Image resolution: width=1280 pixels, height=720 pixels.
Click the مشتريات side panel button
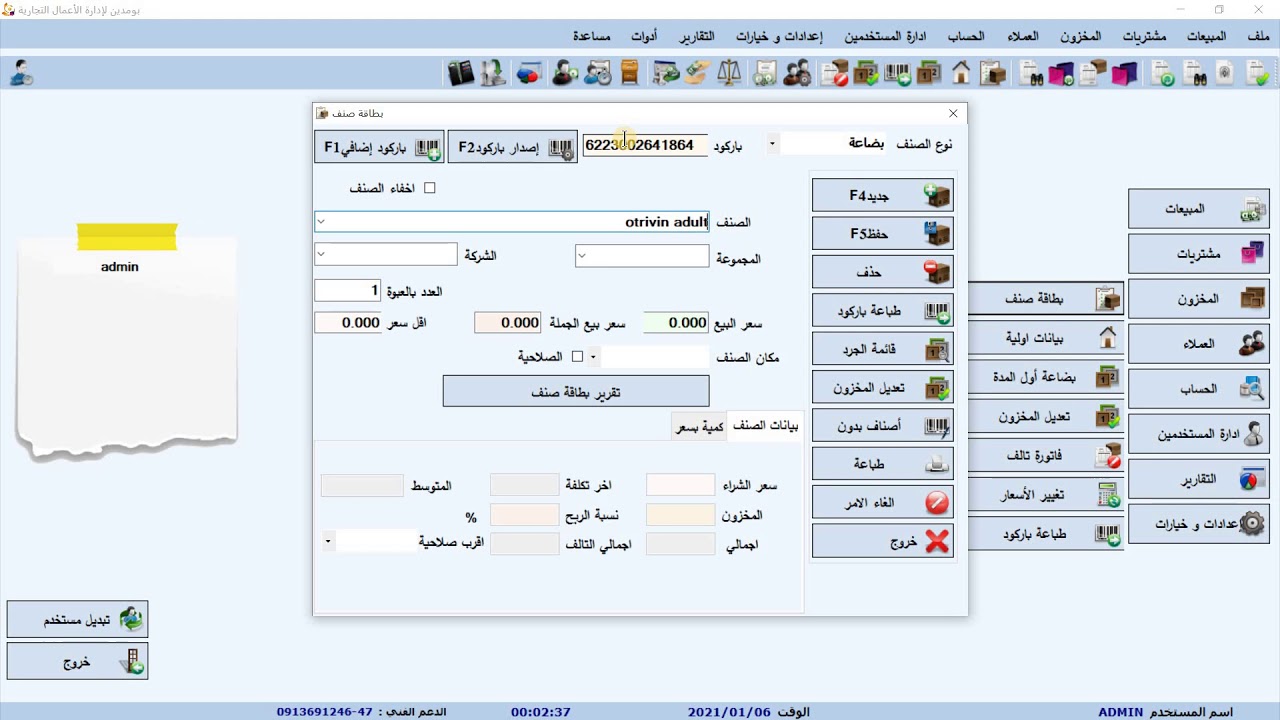click(x=1199, y=254)
